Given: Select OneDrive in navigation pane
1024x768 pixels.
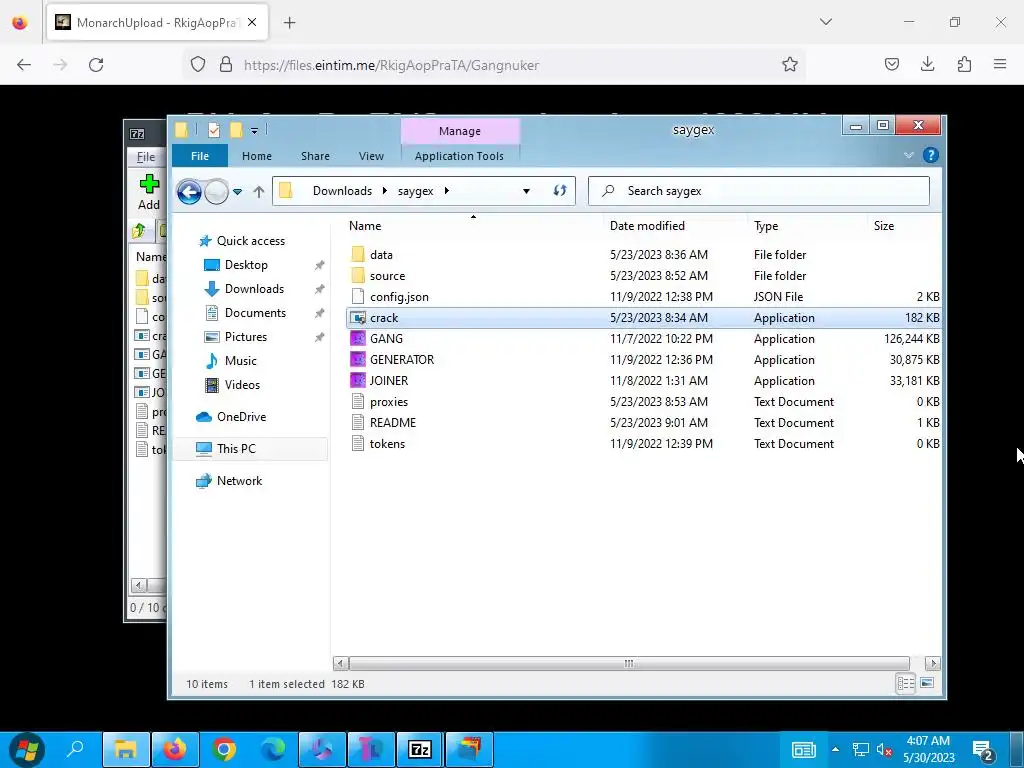Looking at the screenshot, I should pos(241,417).
